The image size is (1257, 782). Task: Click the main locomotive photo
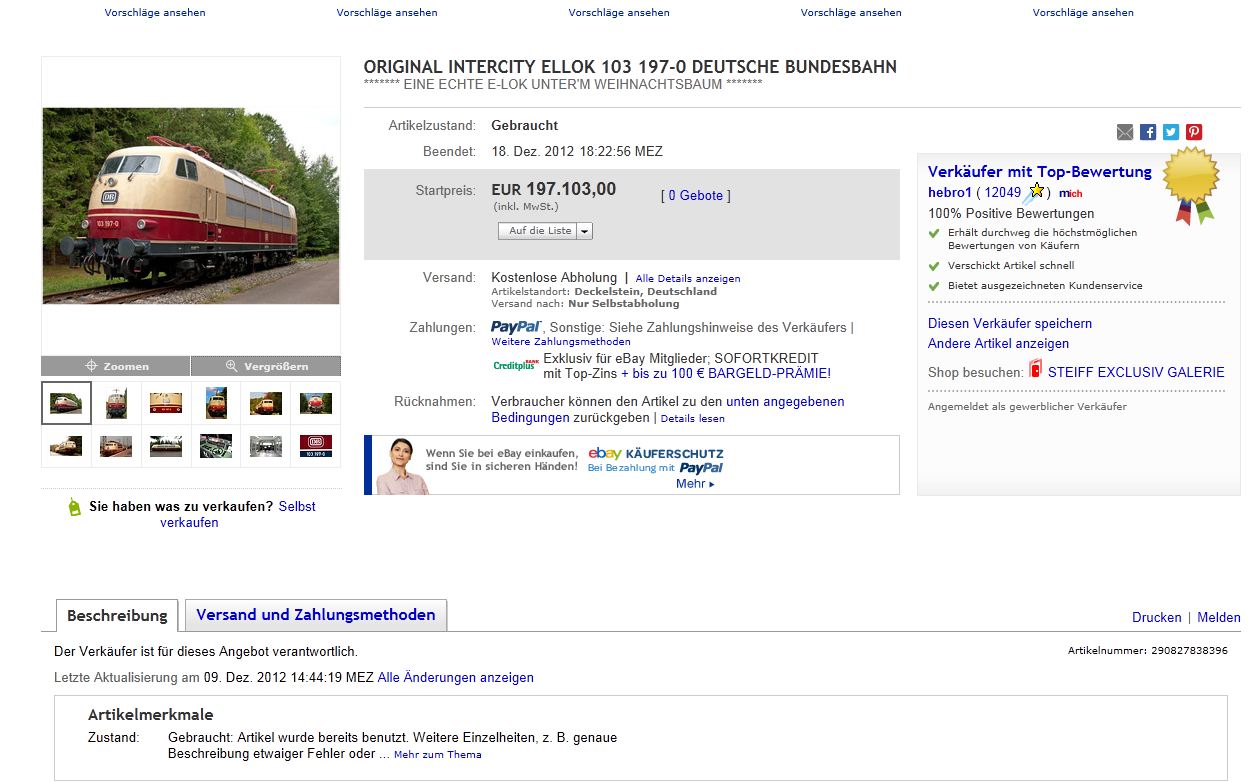click(191, 206)
